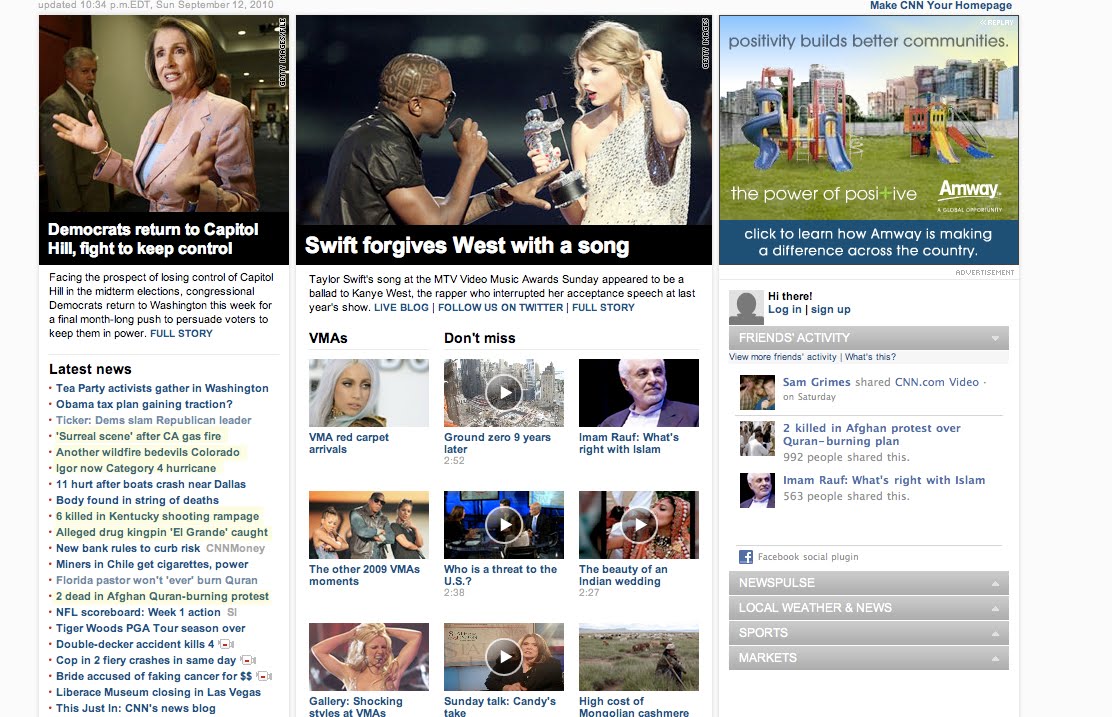This screenshot has height=717, width=1112.
Task: Play the beauty of an Indian wedding video
Action: click(x=639, y=525)
